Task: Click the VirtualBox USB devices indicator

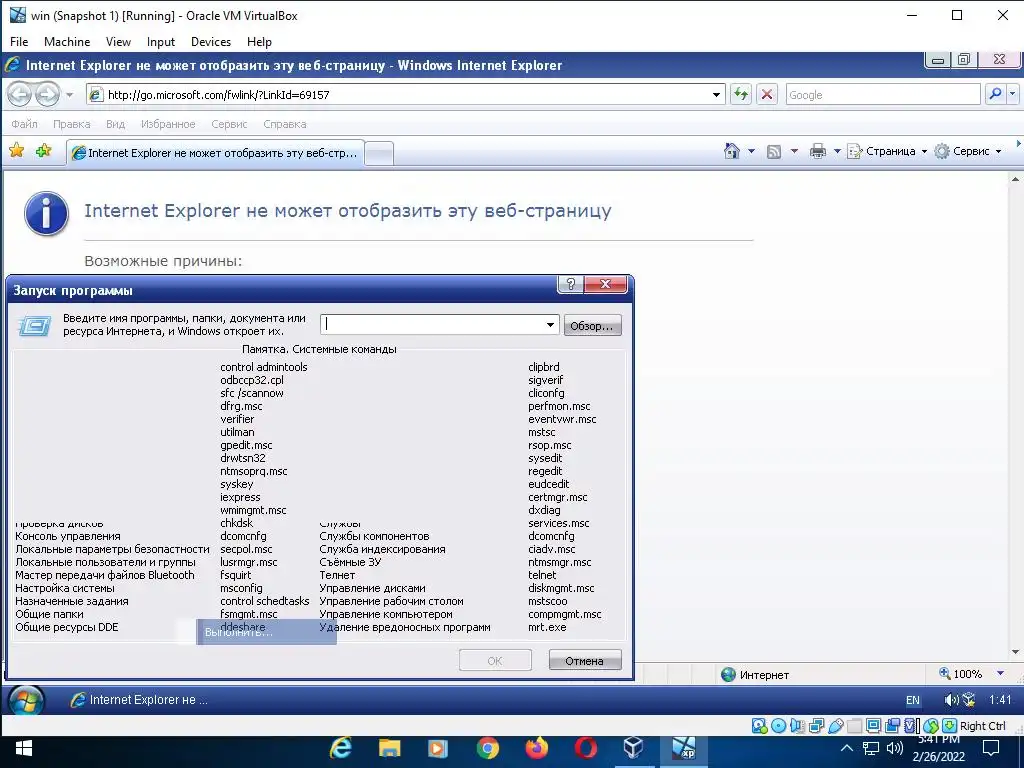Action: [x=836, y=726]
